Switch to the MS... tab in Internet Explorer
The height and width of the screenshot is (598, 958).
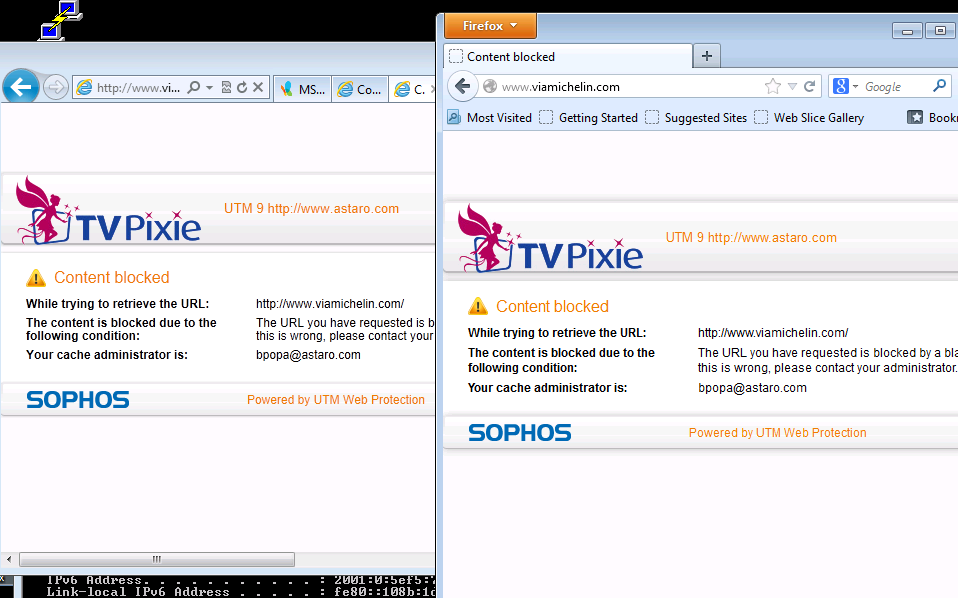tap(302, 89)
